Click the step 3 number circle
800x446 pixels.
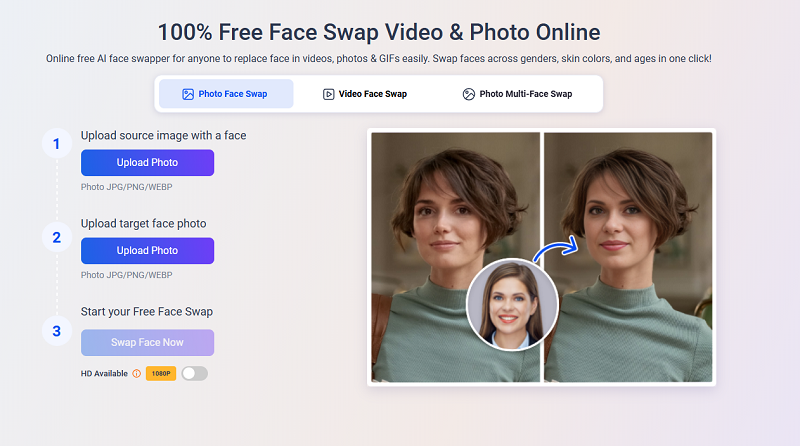pos(56,331)
